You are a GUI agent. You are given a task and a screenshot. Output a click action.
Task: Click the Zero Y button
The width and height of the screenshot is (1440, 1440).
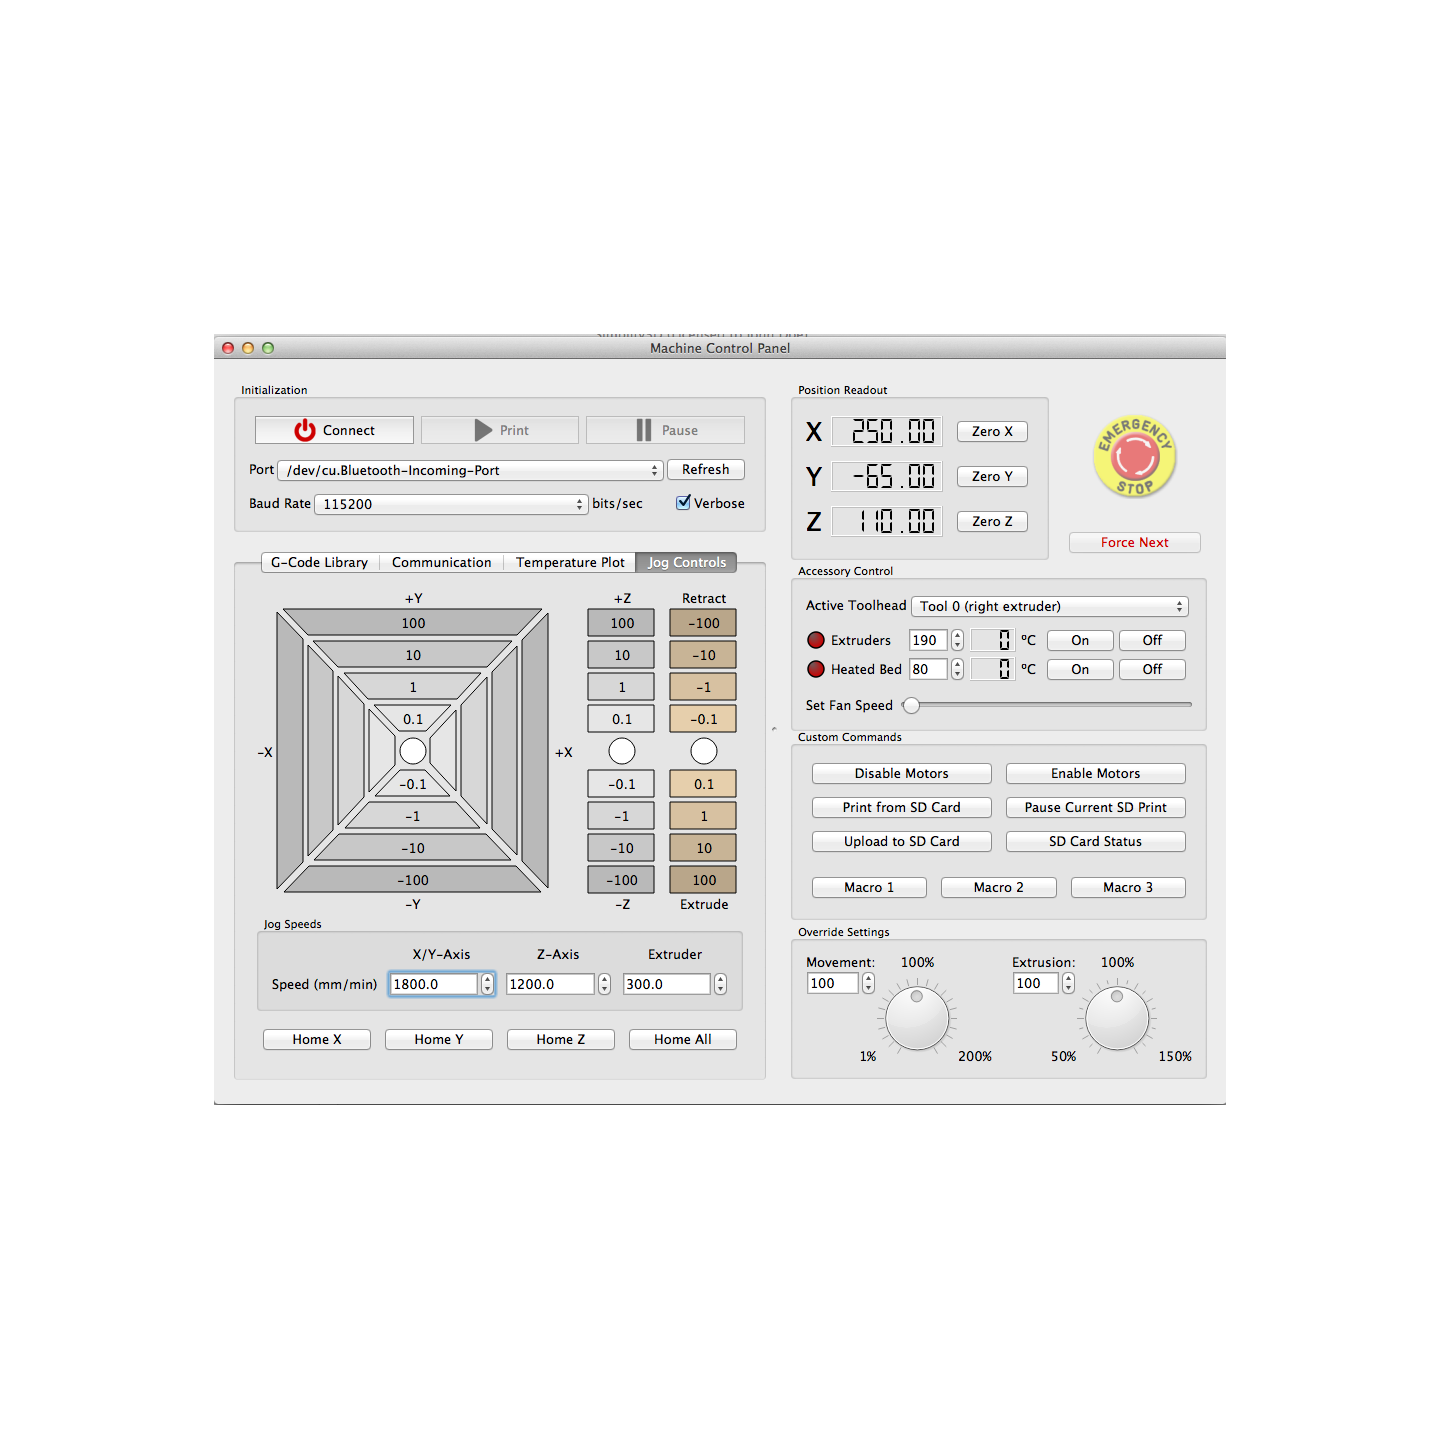tap(992, 476)
